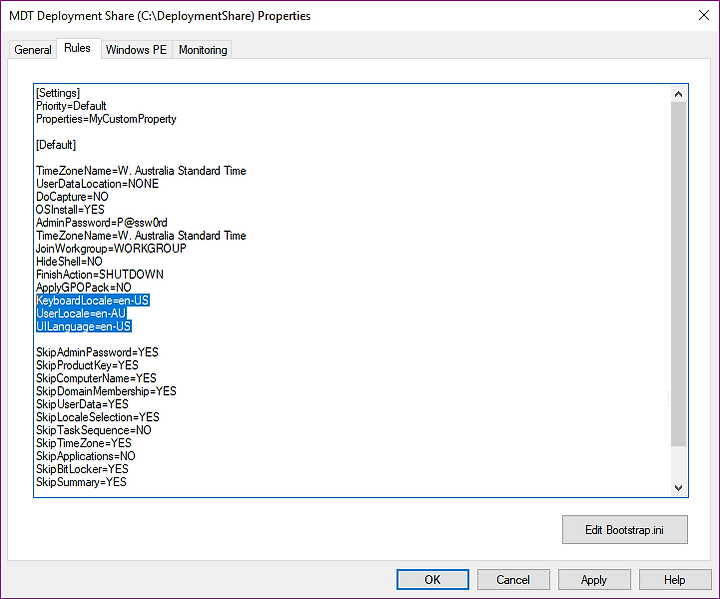Click HideShell=NO line
The image size is (720, 599).
tap(69, 261)
